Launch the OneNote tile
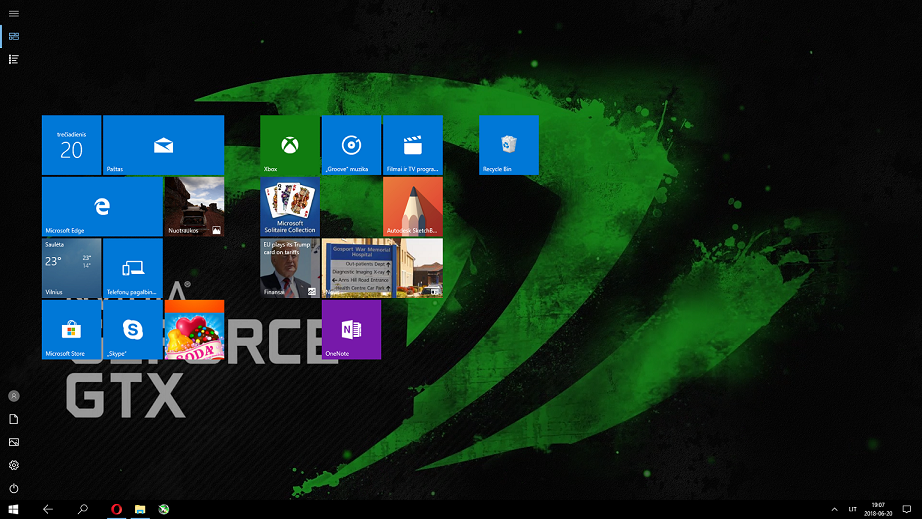Screen dimensions: 922x519 pyautogui.click(x=351, y=330)
